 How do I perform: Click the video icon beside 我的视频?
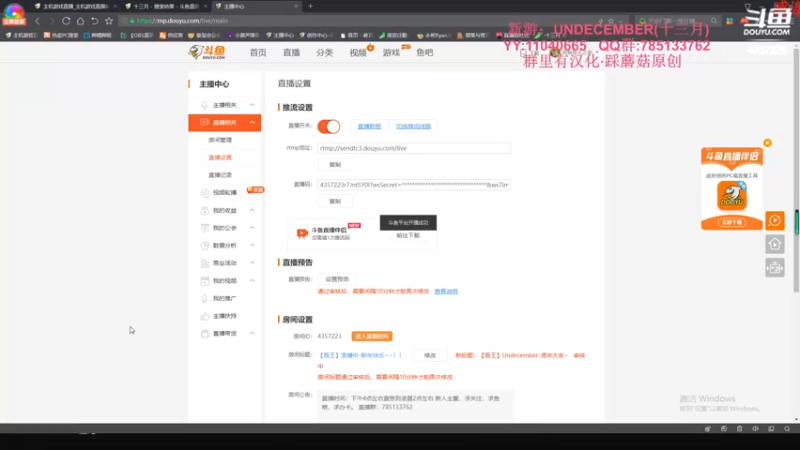pyautogui.click(x=205, y=281)
